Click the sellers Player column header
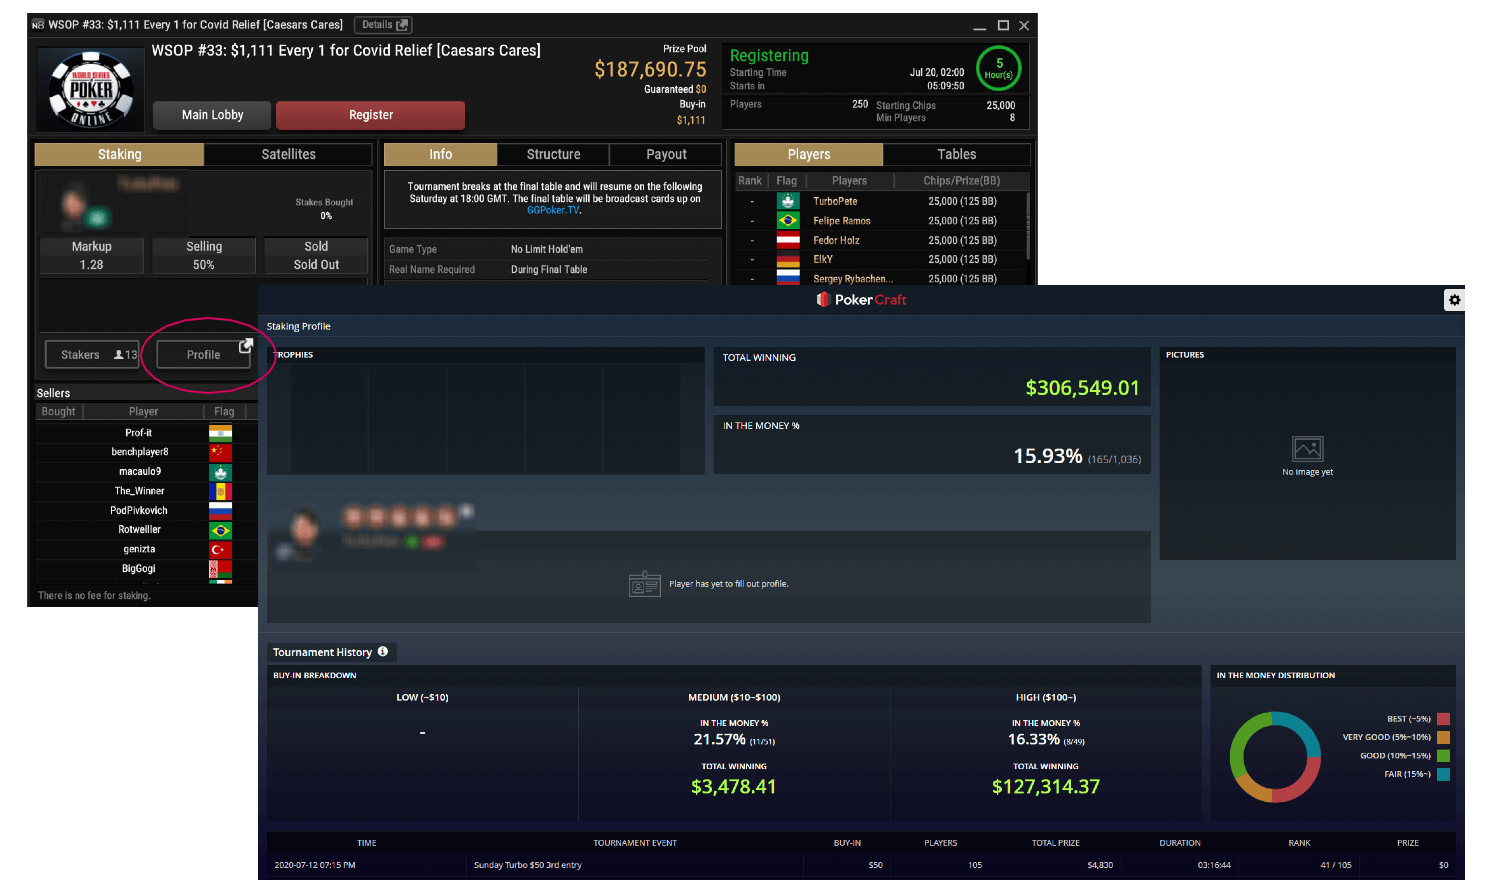The image size is (1497, 880). pos(143,412)
